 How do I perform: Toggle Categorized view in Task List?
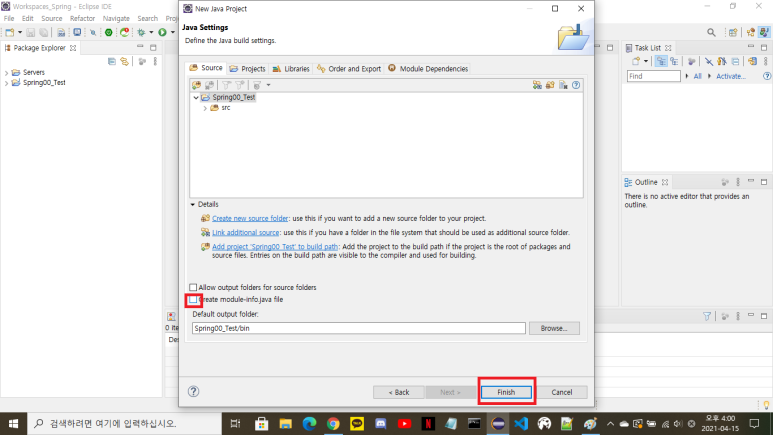pyautogui.click(x=661, y=61)
